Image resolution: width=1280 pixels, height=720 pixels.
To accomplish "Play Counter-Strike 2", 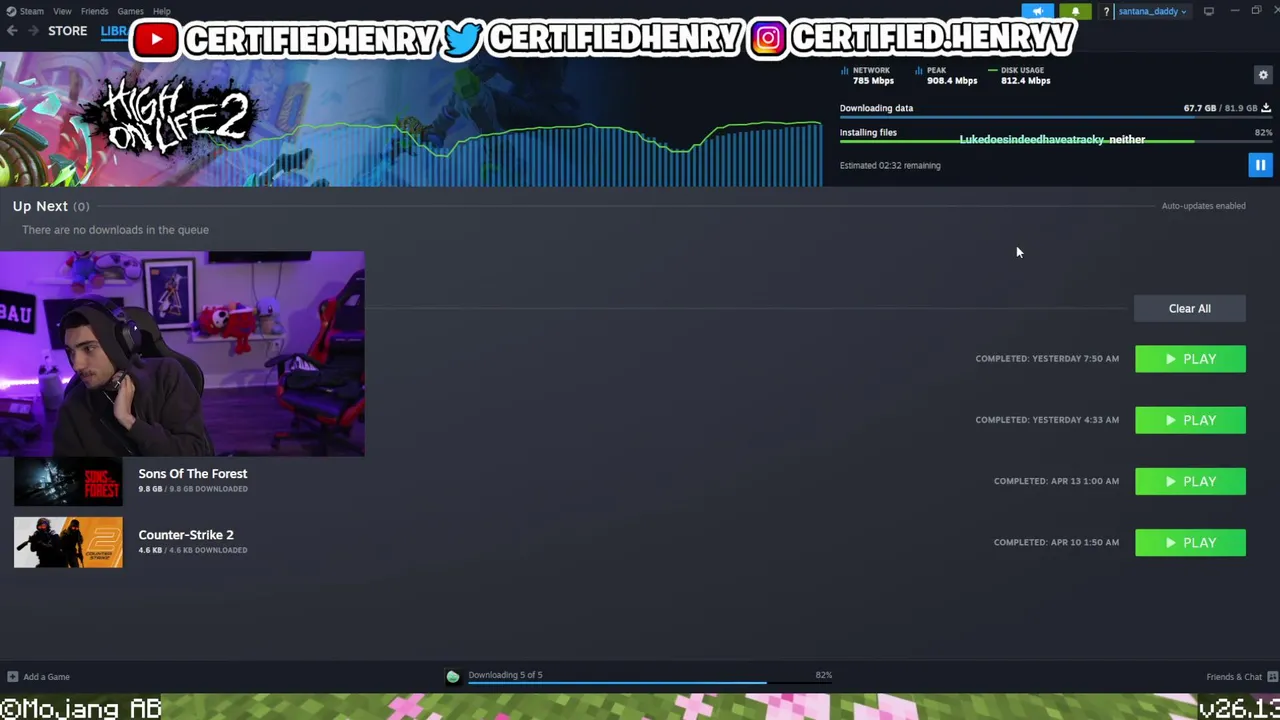I will (1190, 543).
